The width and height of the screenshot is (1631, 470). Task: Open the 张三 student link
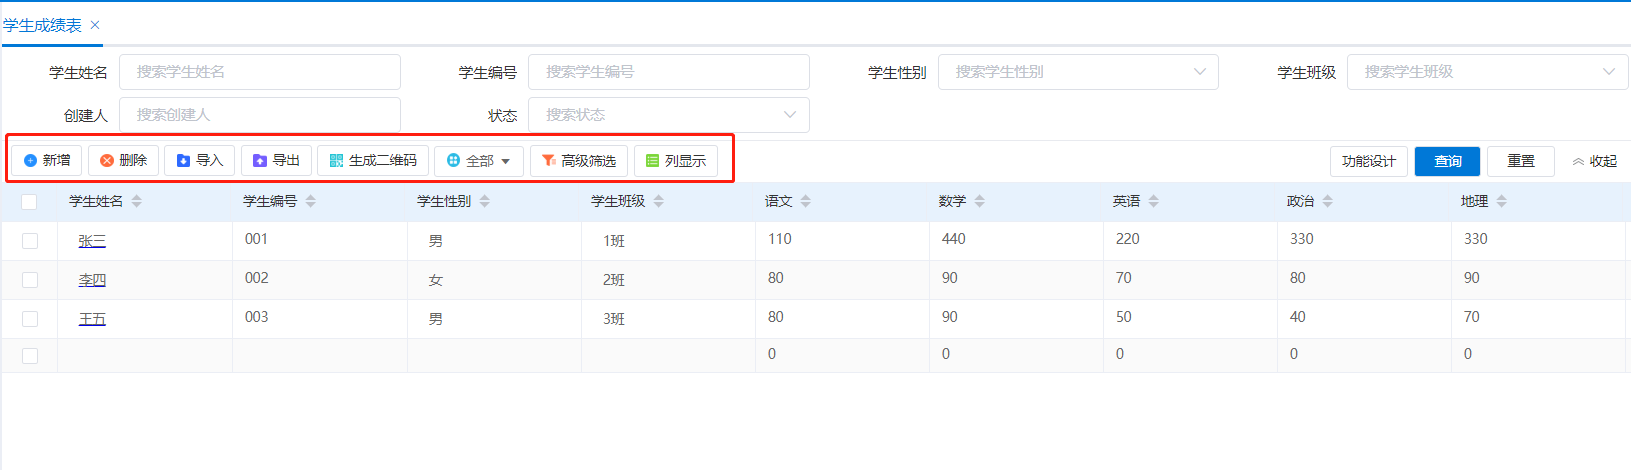(x=92, y=241)
